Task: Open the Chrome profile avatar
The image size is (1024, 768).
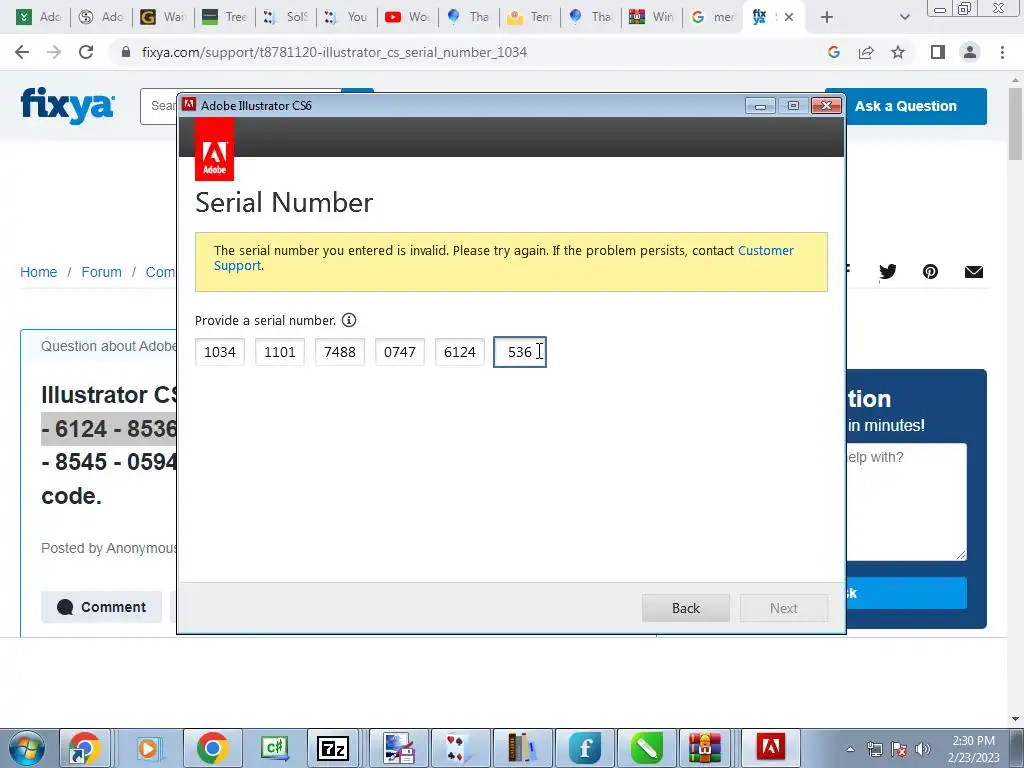Action: point(970,52)
